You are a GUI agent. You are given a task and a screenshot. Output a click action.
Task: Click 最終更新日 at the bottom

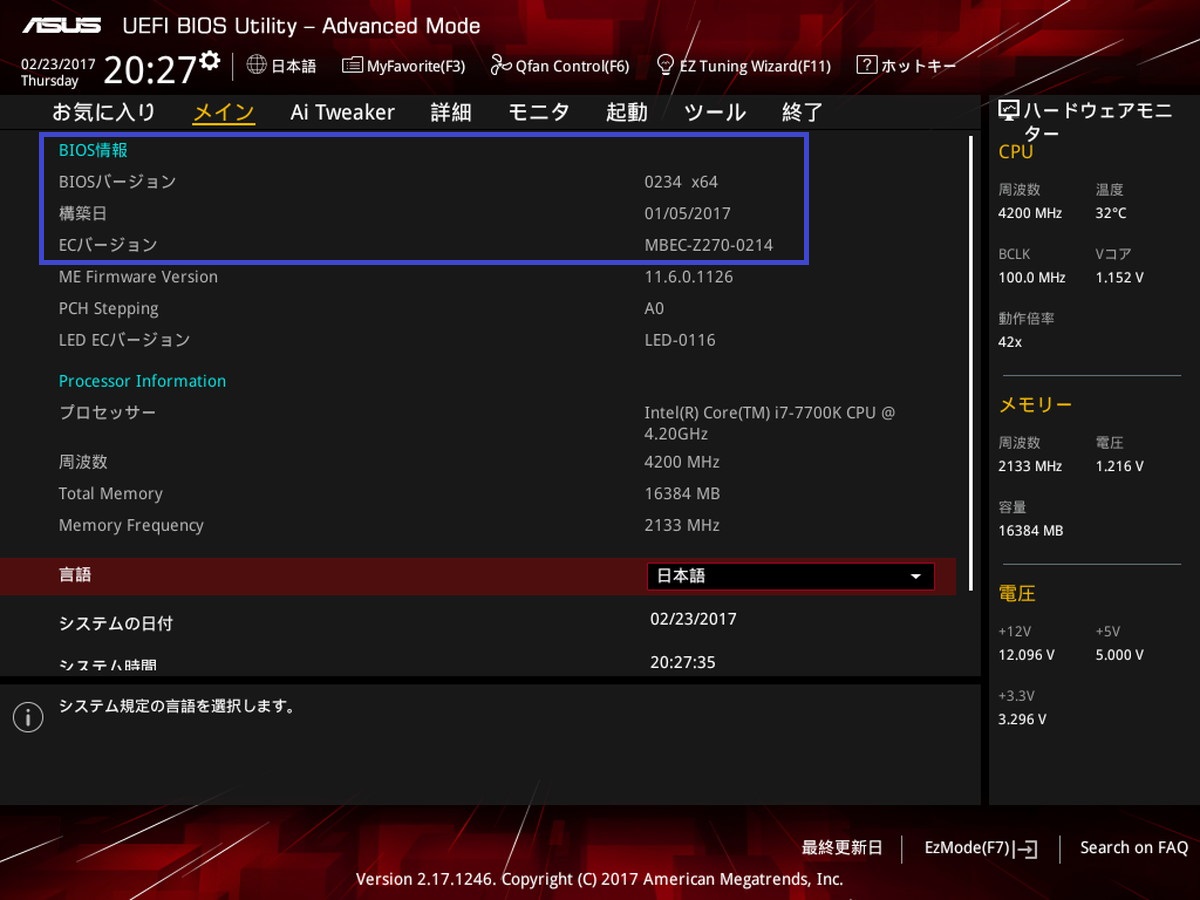pyautogui.click(x=842, y=848)
